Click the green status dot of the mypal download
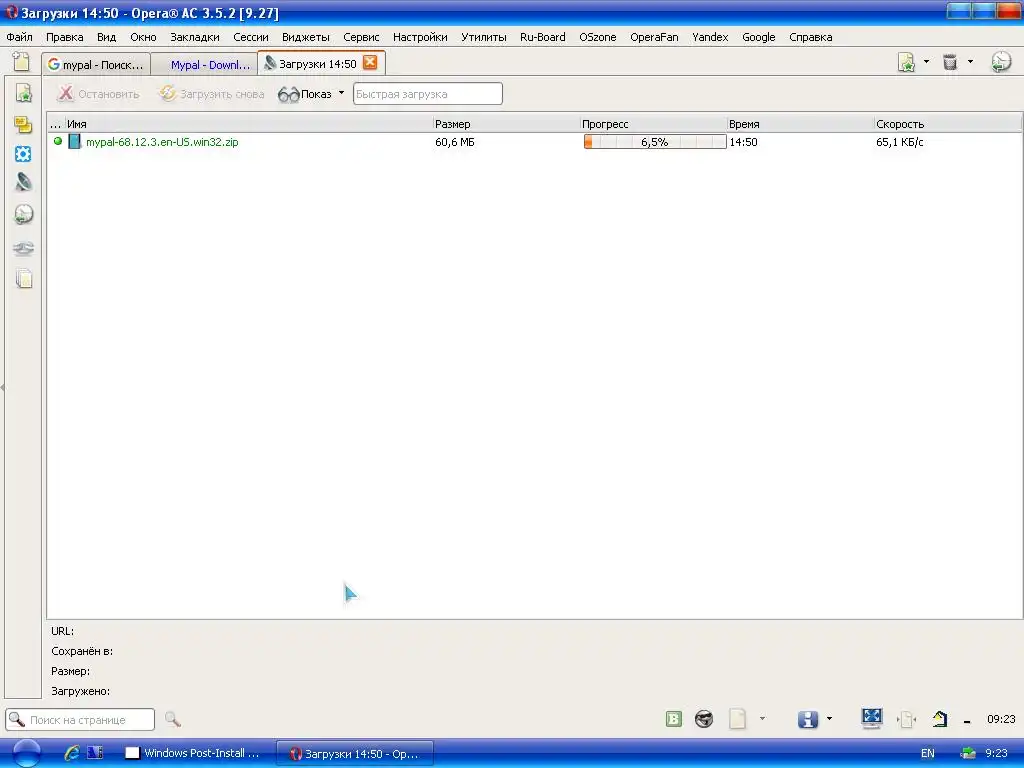 (x=57, y=141)
